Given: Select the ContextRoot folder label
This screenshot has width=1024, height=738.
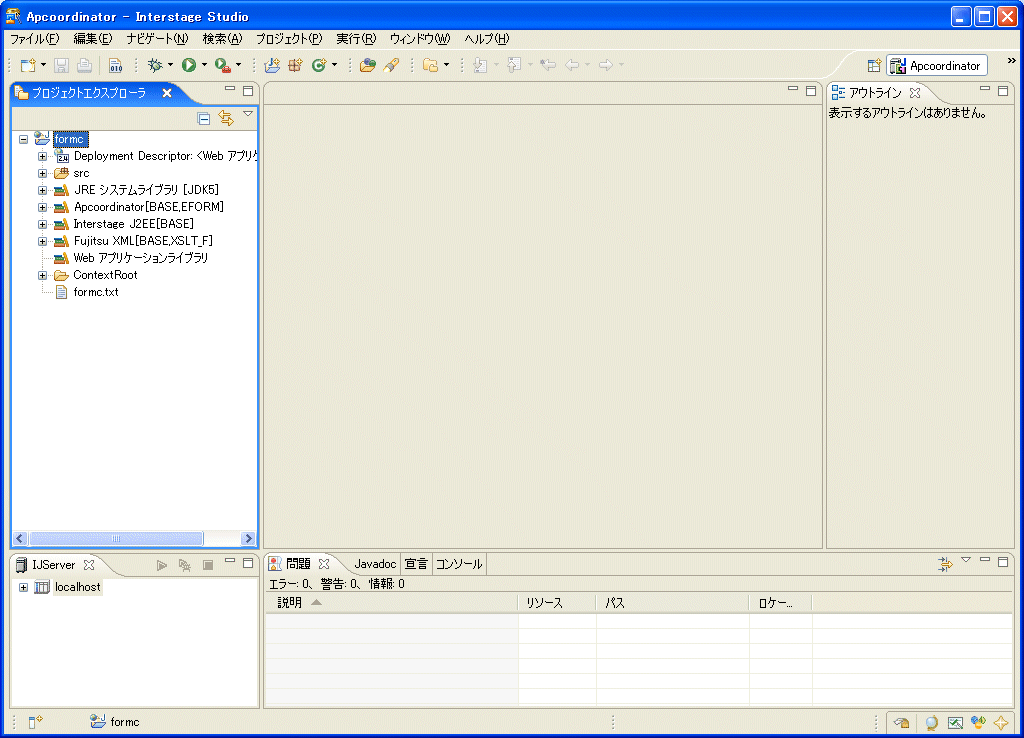Looking at the screenshot, I should pos(105,275).
